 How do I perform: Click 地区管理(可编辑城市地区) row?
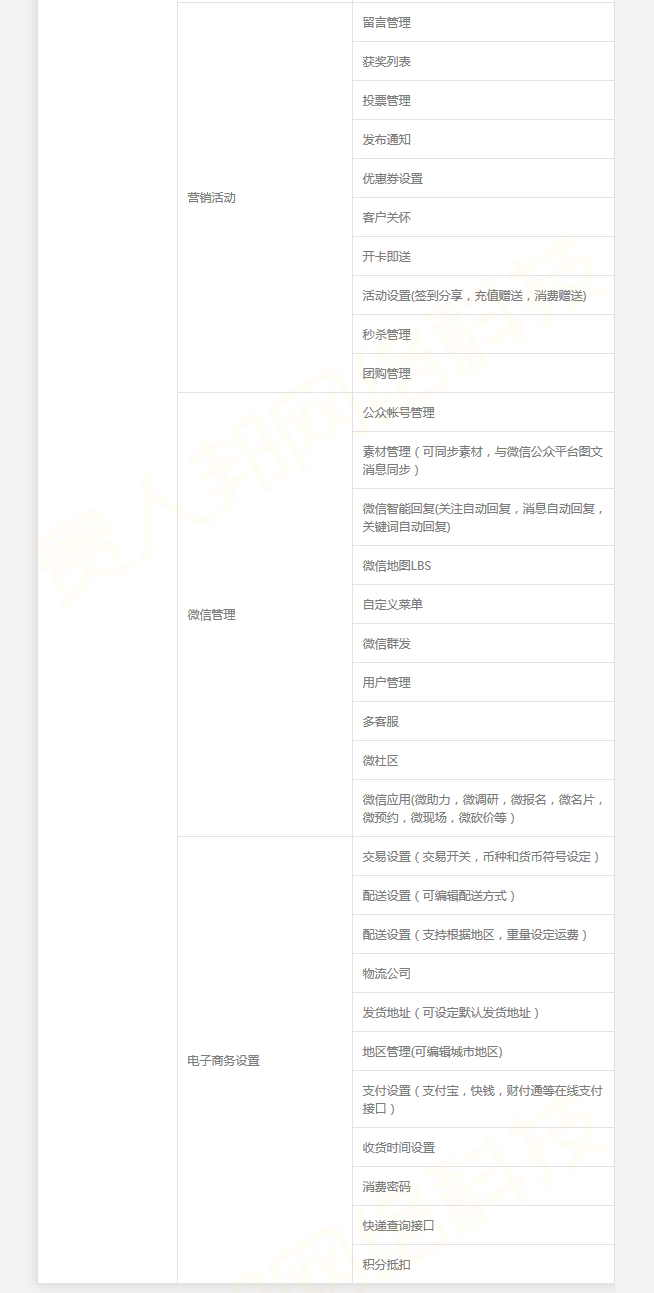pos(483,1051)
